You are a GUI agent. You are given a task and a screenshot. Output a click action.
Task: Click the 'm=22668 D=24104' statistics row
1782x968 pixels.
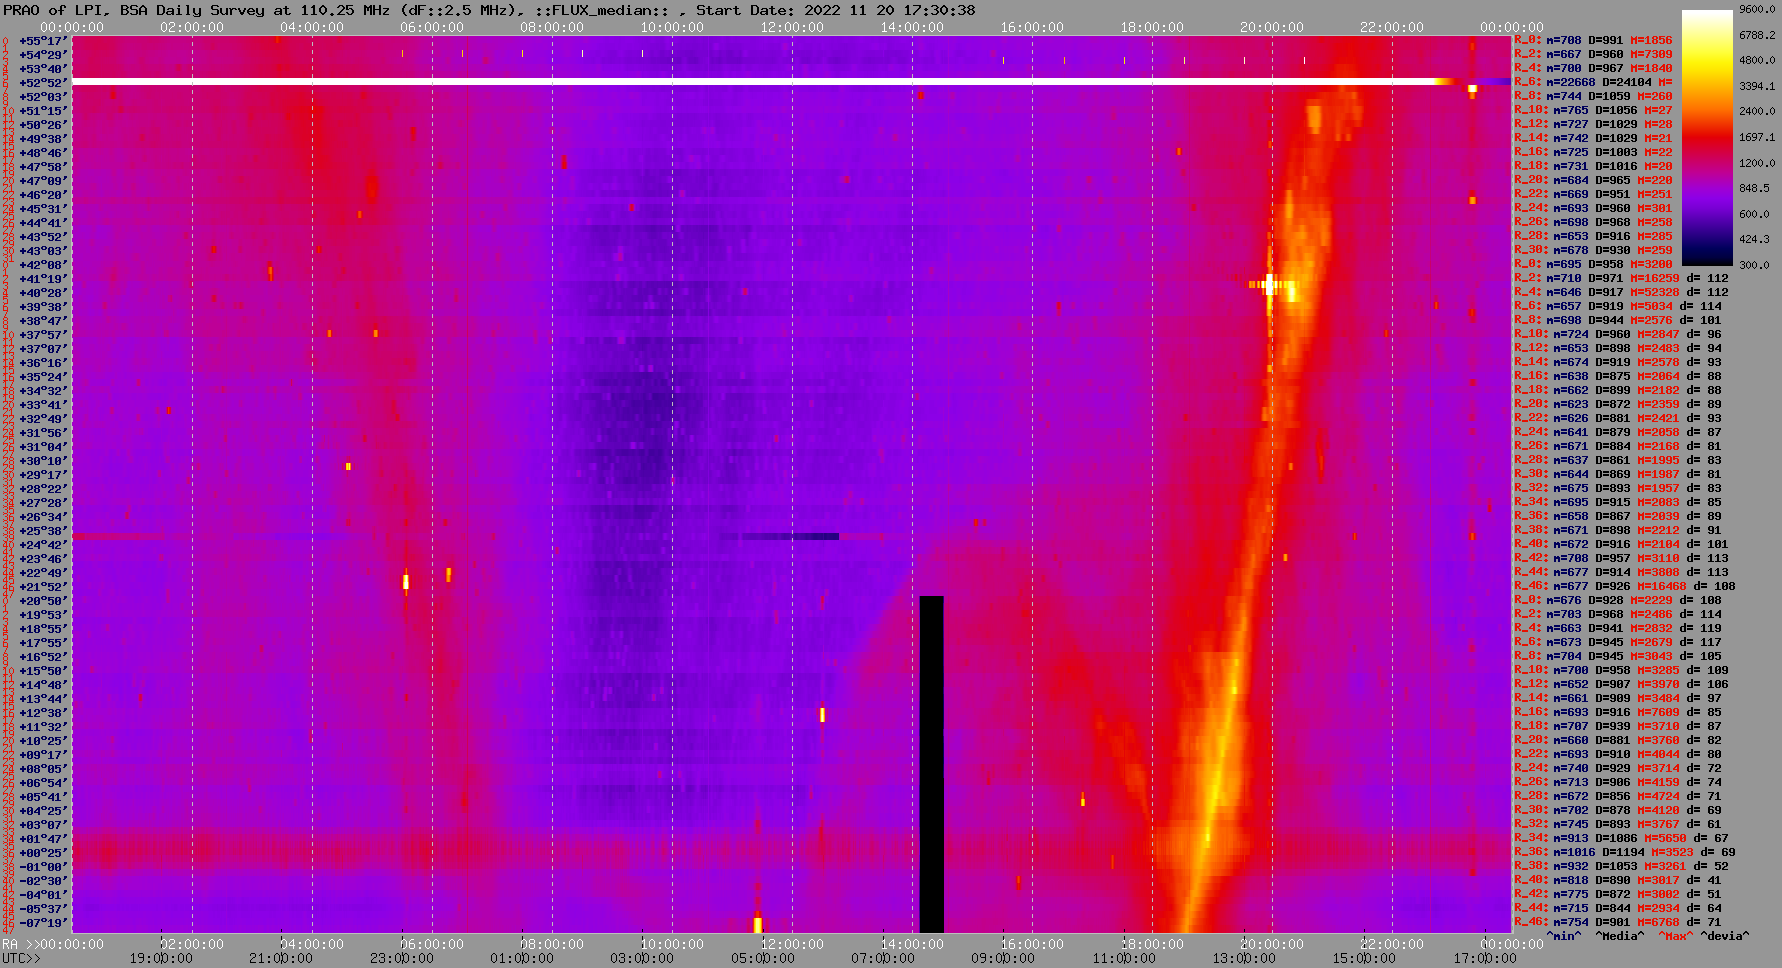(x=1593, y=82)
